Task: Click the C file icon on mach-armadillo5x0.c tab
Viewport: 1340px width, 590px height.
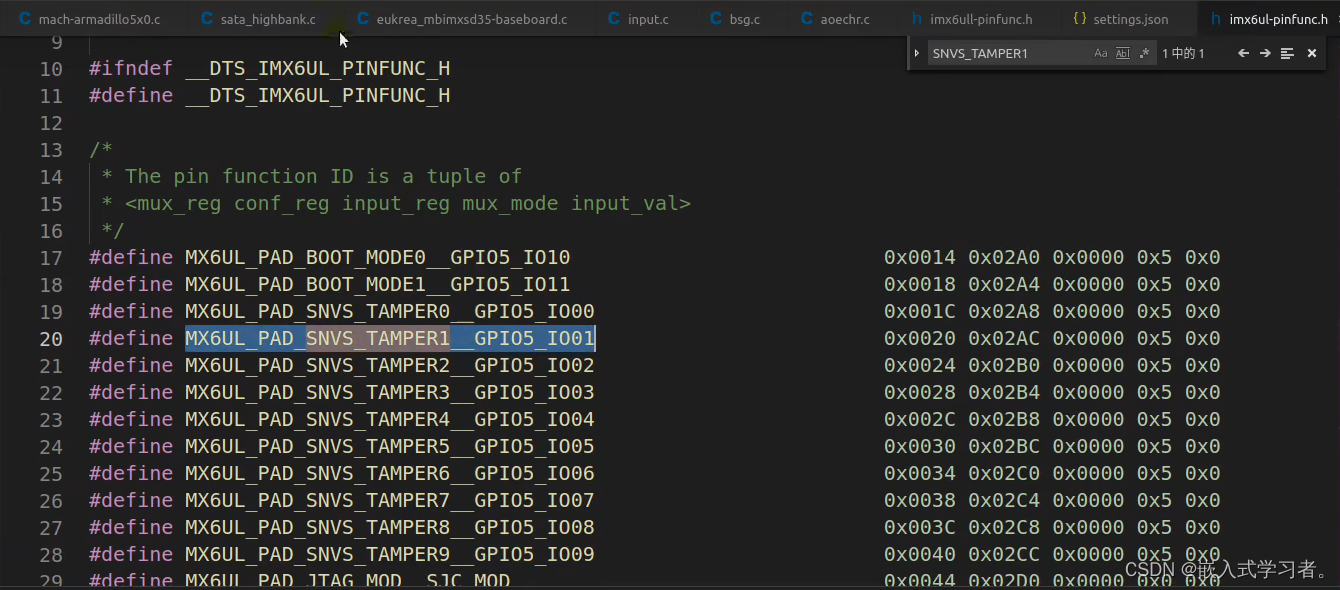Action: pyautogui.click(x=25, y=19)
